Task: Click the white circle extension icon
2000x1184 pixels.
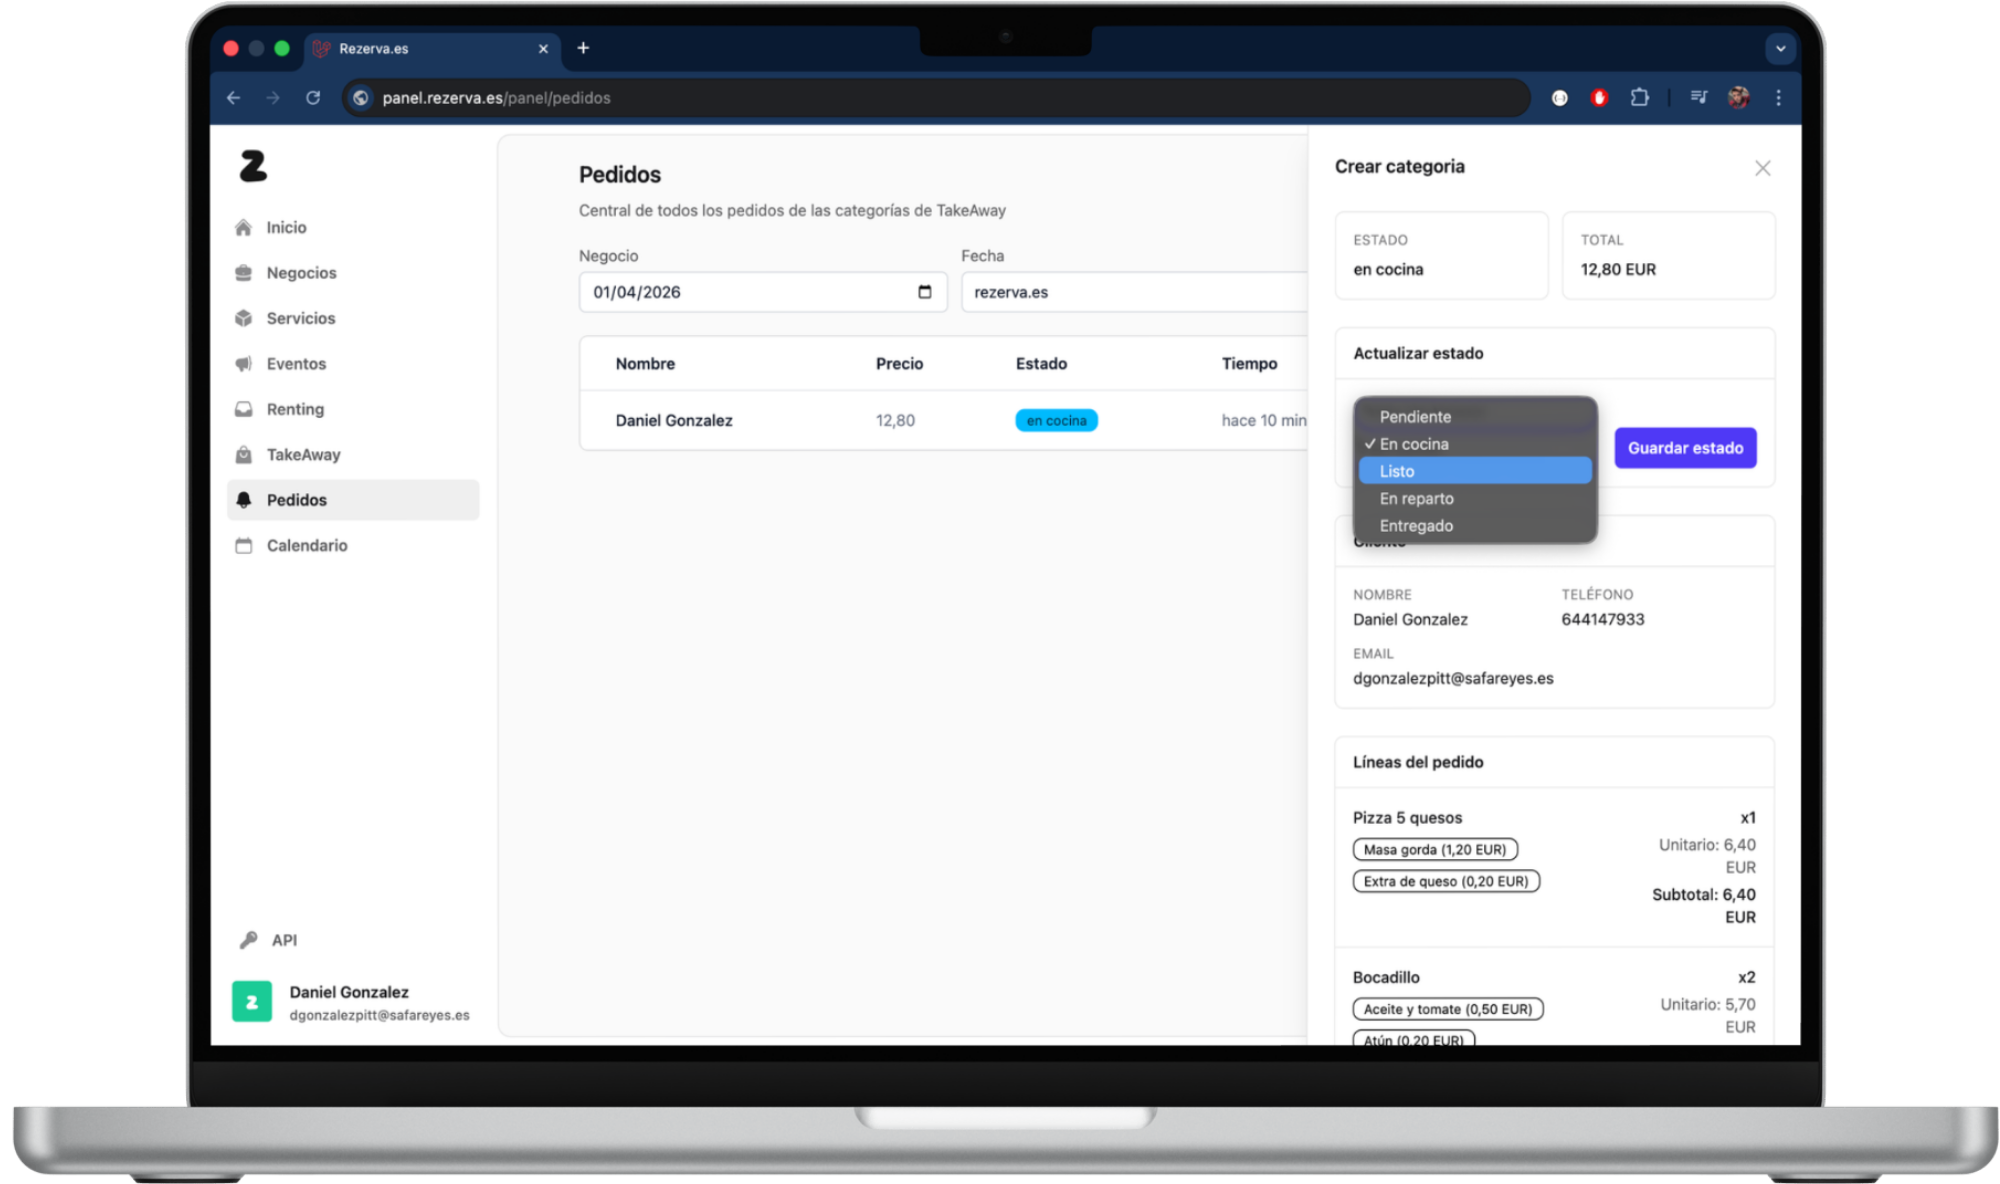Action: pos(1559,98)
